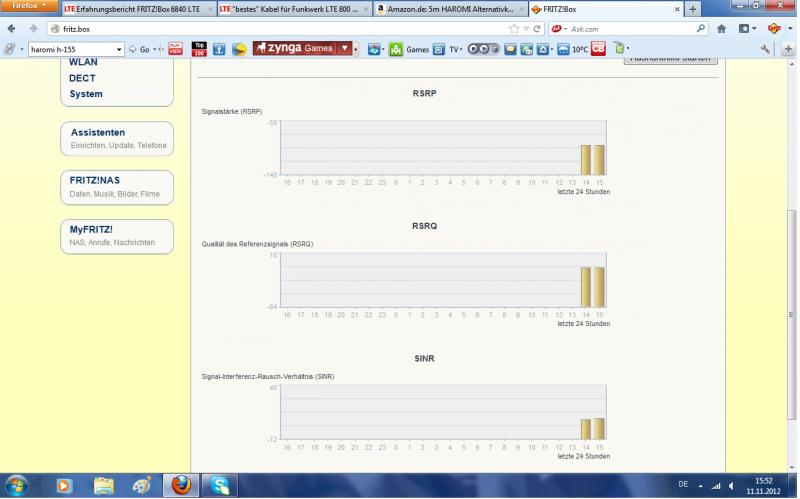Click the green Games icon
This screenshot has height=499, width=800.
(x=396, y=49)
